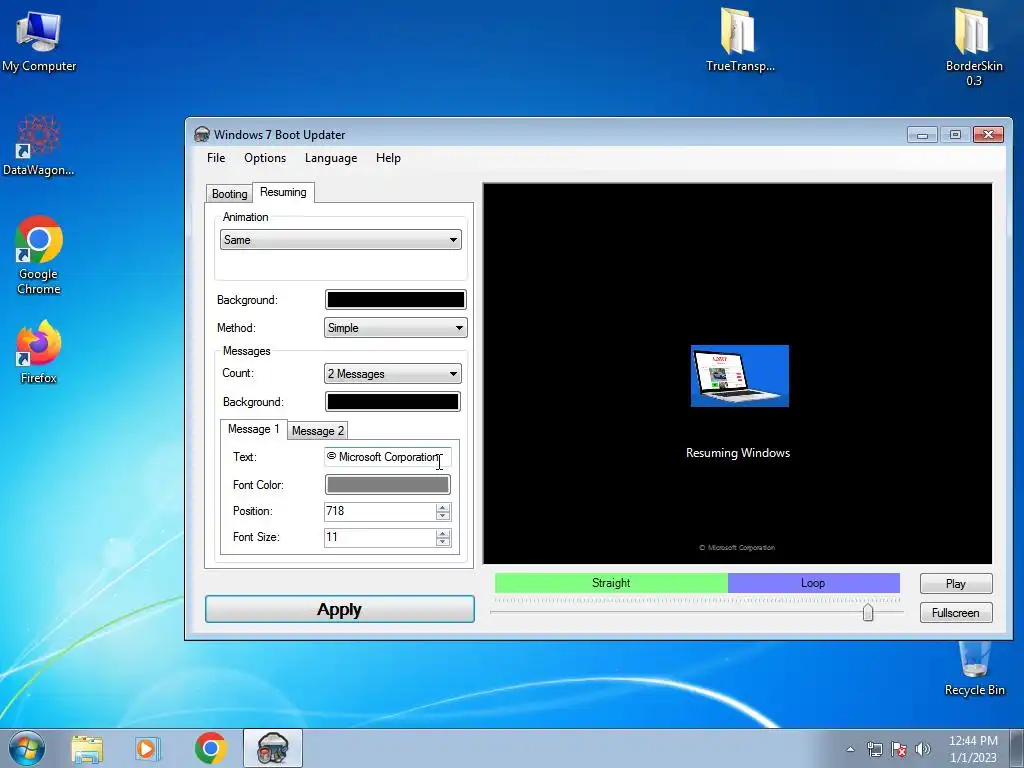Open the Help menu
The height and width of the screenshot is (768, 1024).
(388, 158)
